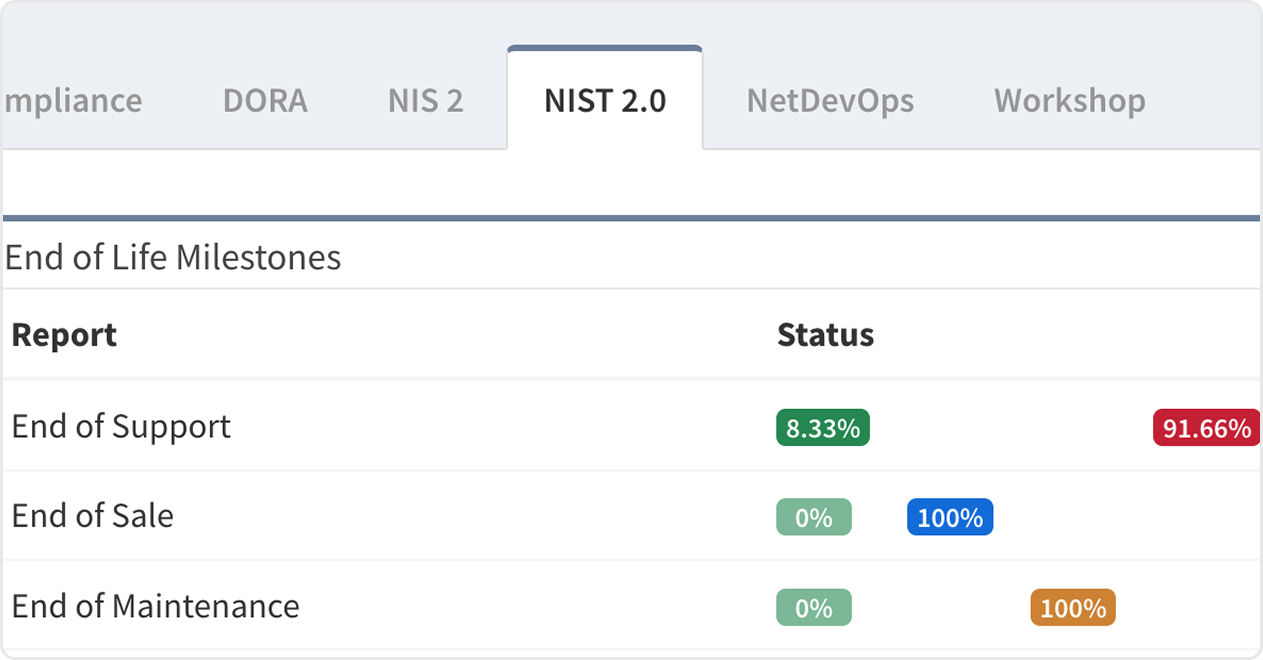Click the blank panel area beneath the tabs
Screen dimensions: 1263x660
pos(630,182)
